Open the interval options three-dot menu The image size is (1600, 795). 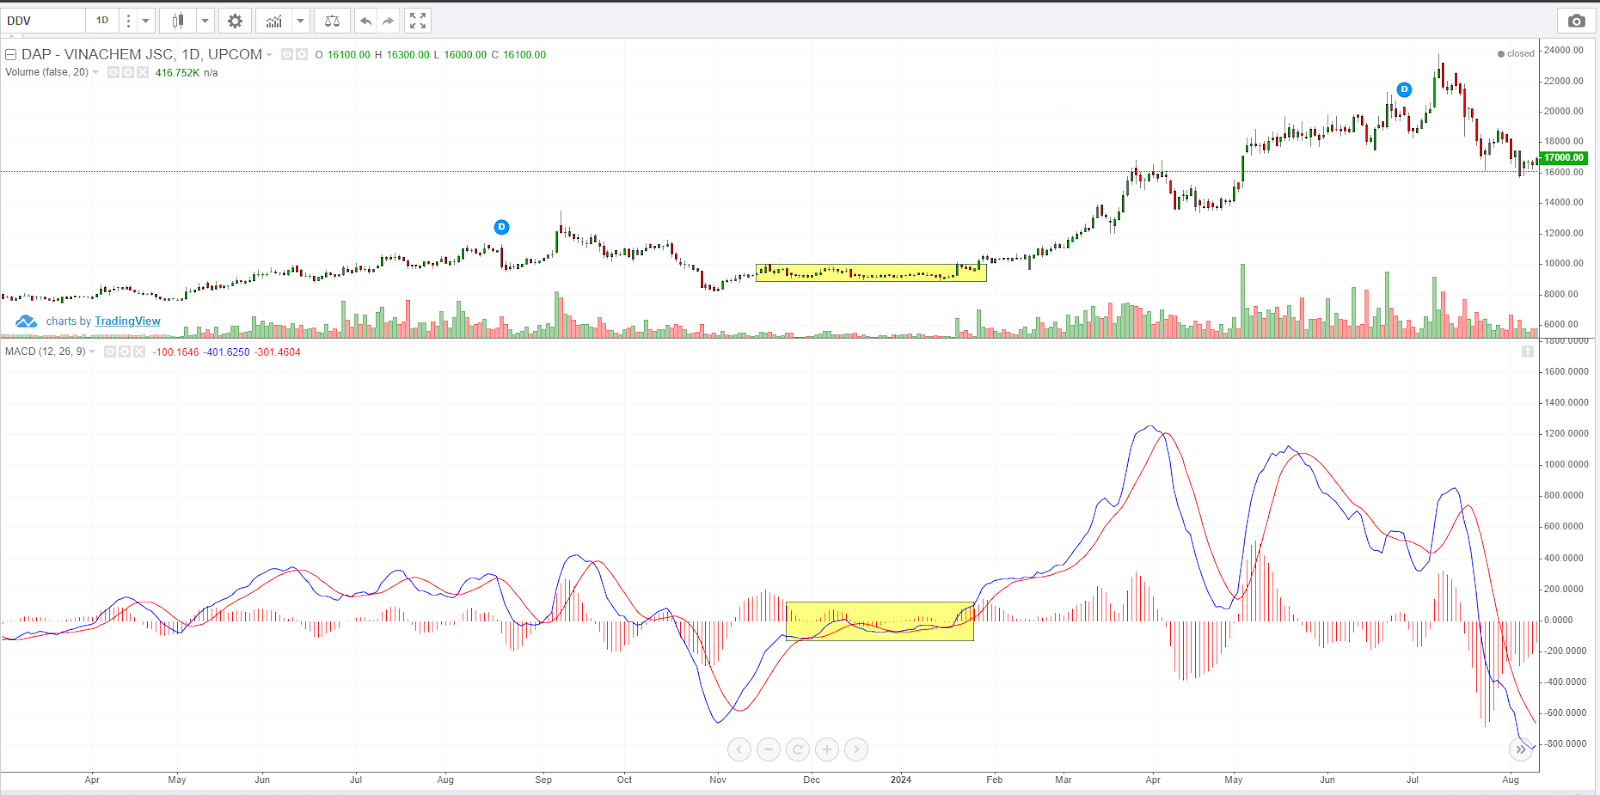[128, 20]
